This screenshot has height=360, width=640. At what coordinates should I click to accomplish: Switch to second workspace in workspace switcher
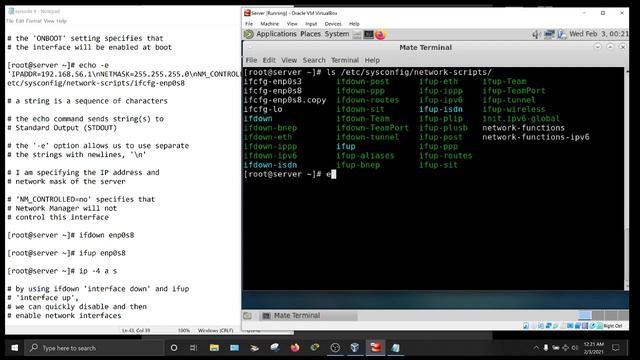[x=598, y=315]
